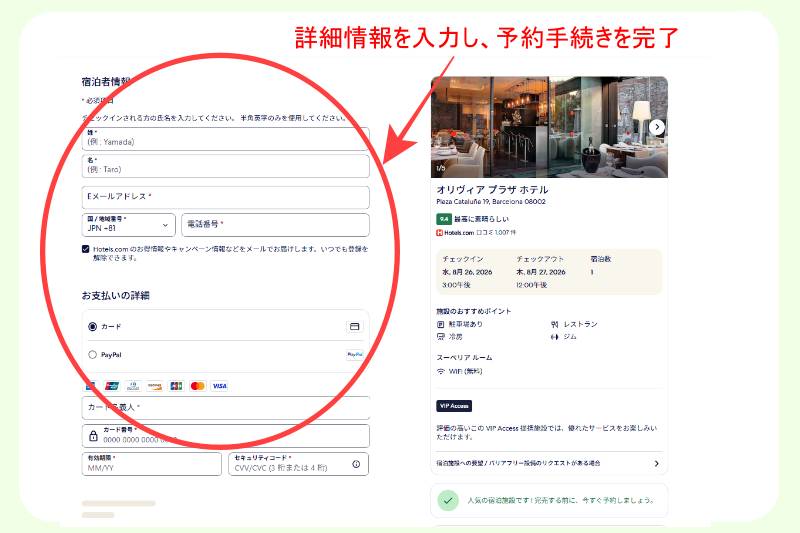The image size is (800, 533).
Task: Click the lock icon in card number field
Action: 93,436
